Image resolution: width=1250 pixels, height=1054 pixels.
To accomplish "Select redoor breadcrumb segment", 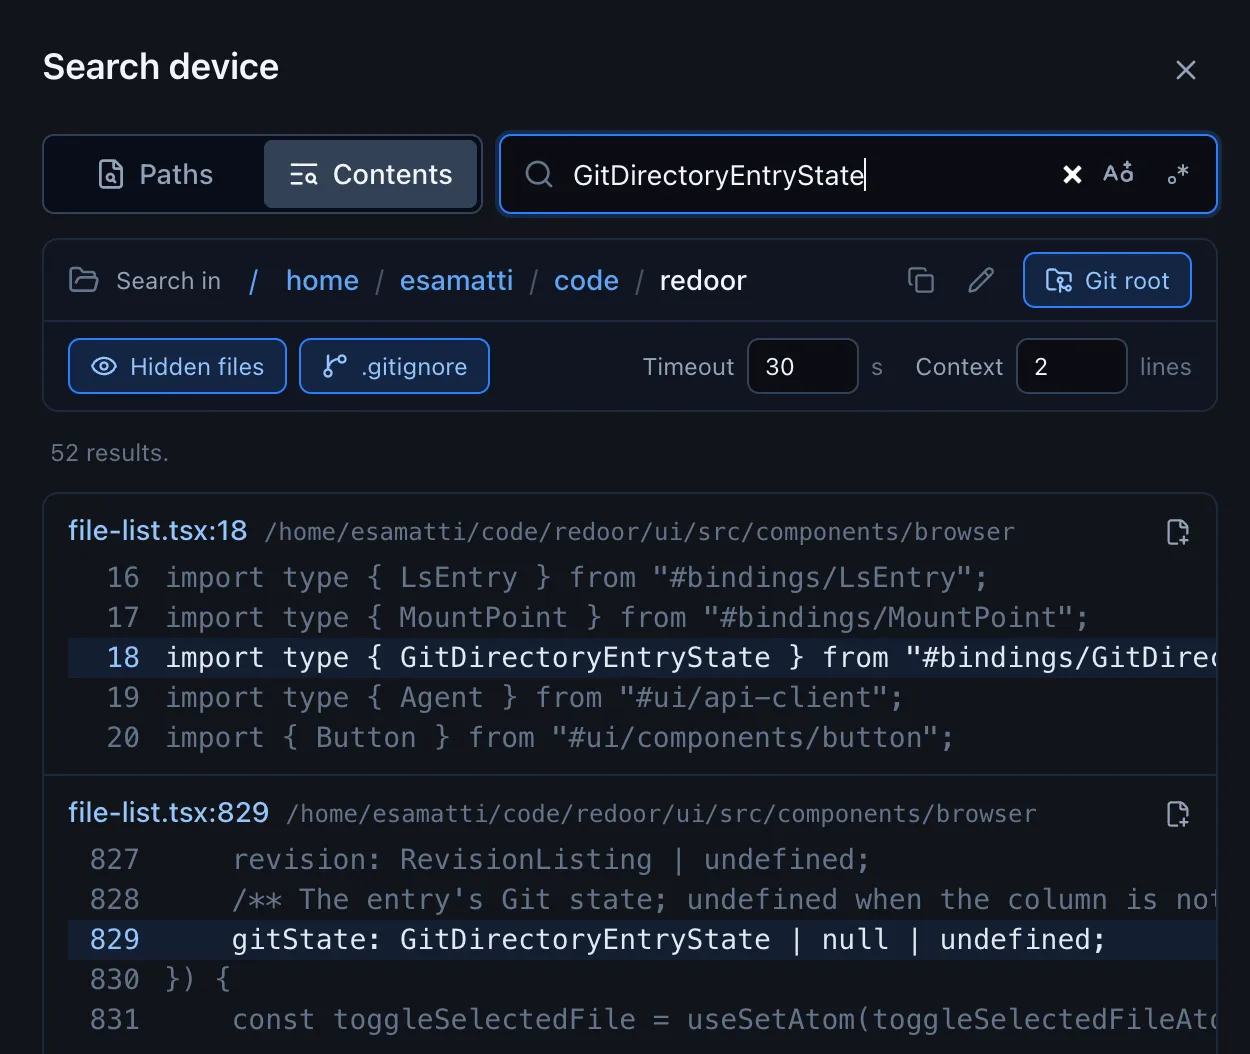I will [703, 281].
